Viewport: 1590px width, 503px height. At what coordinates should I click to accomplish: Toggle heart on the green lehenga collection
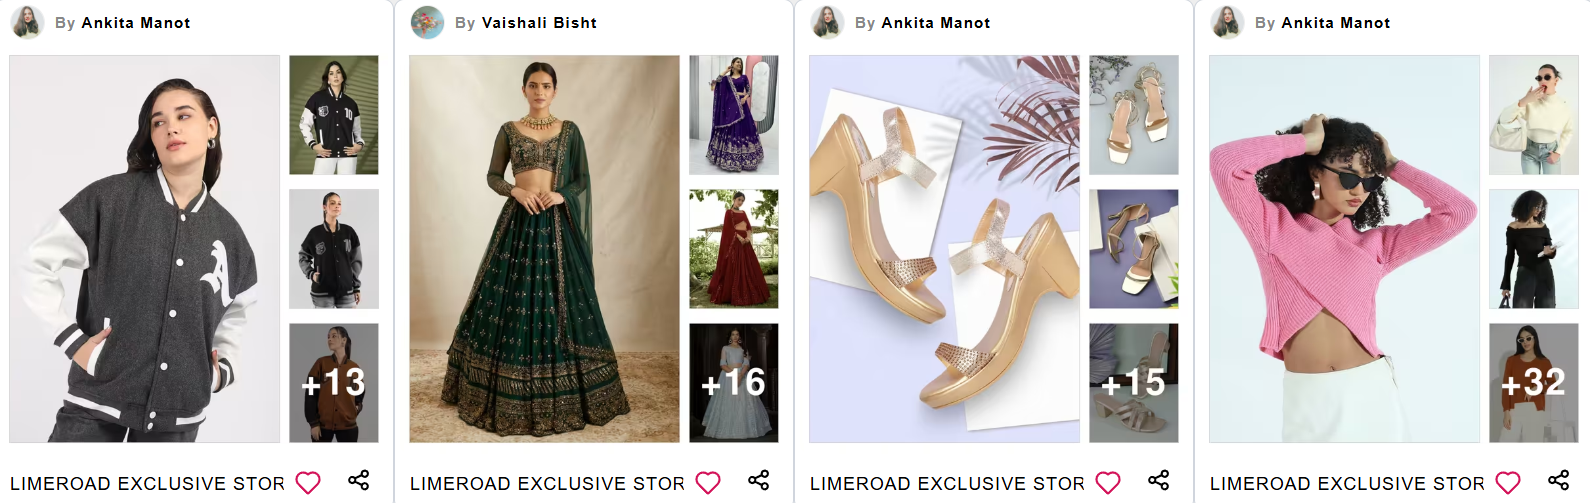pyautogui.click(x=708, y=483)
